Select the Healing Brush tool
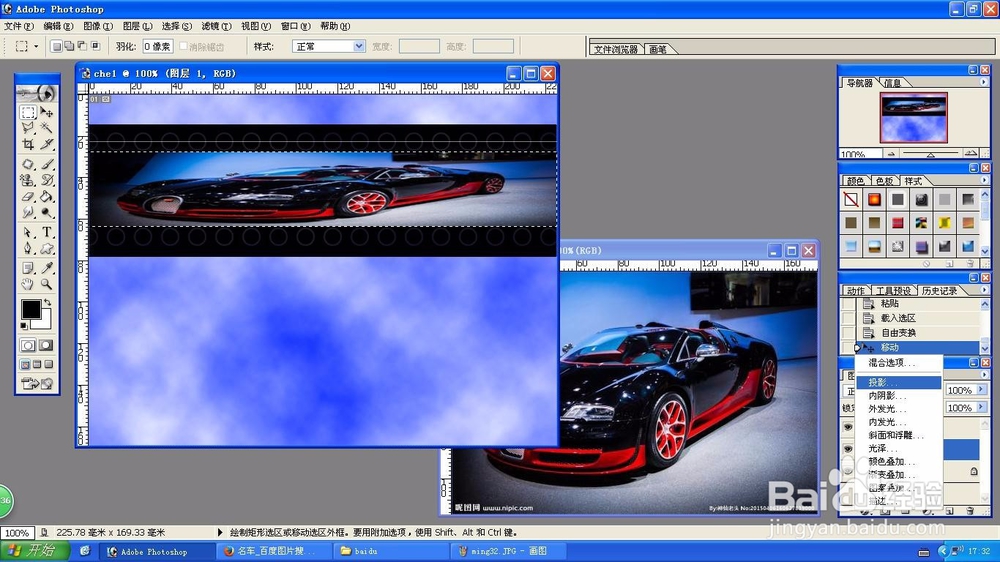 (x=28, y=164)
